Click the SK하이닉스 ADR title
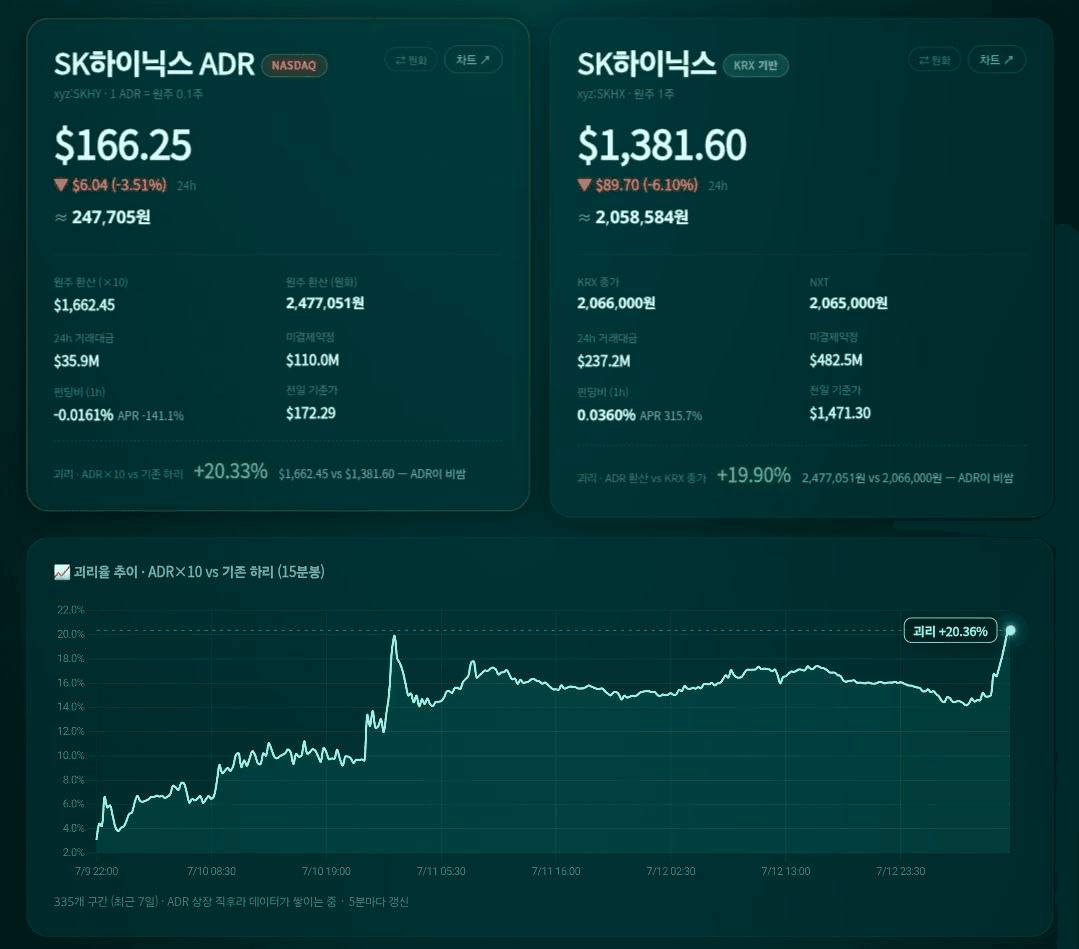 coord(154,64)
